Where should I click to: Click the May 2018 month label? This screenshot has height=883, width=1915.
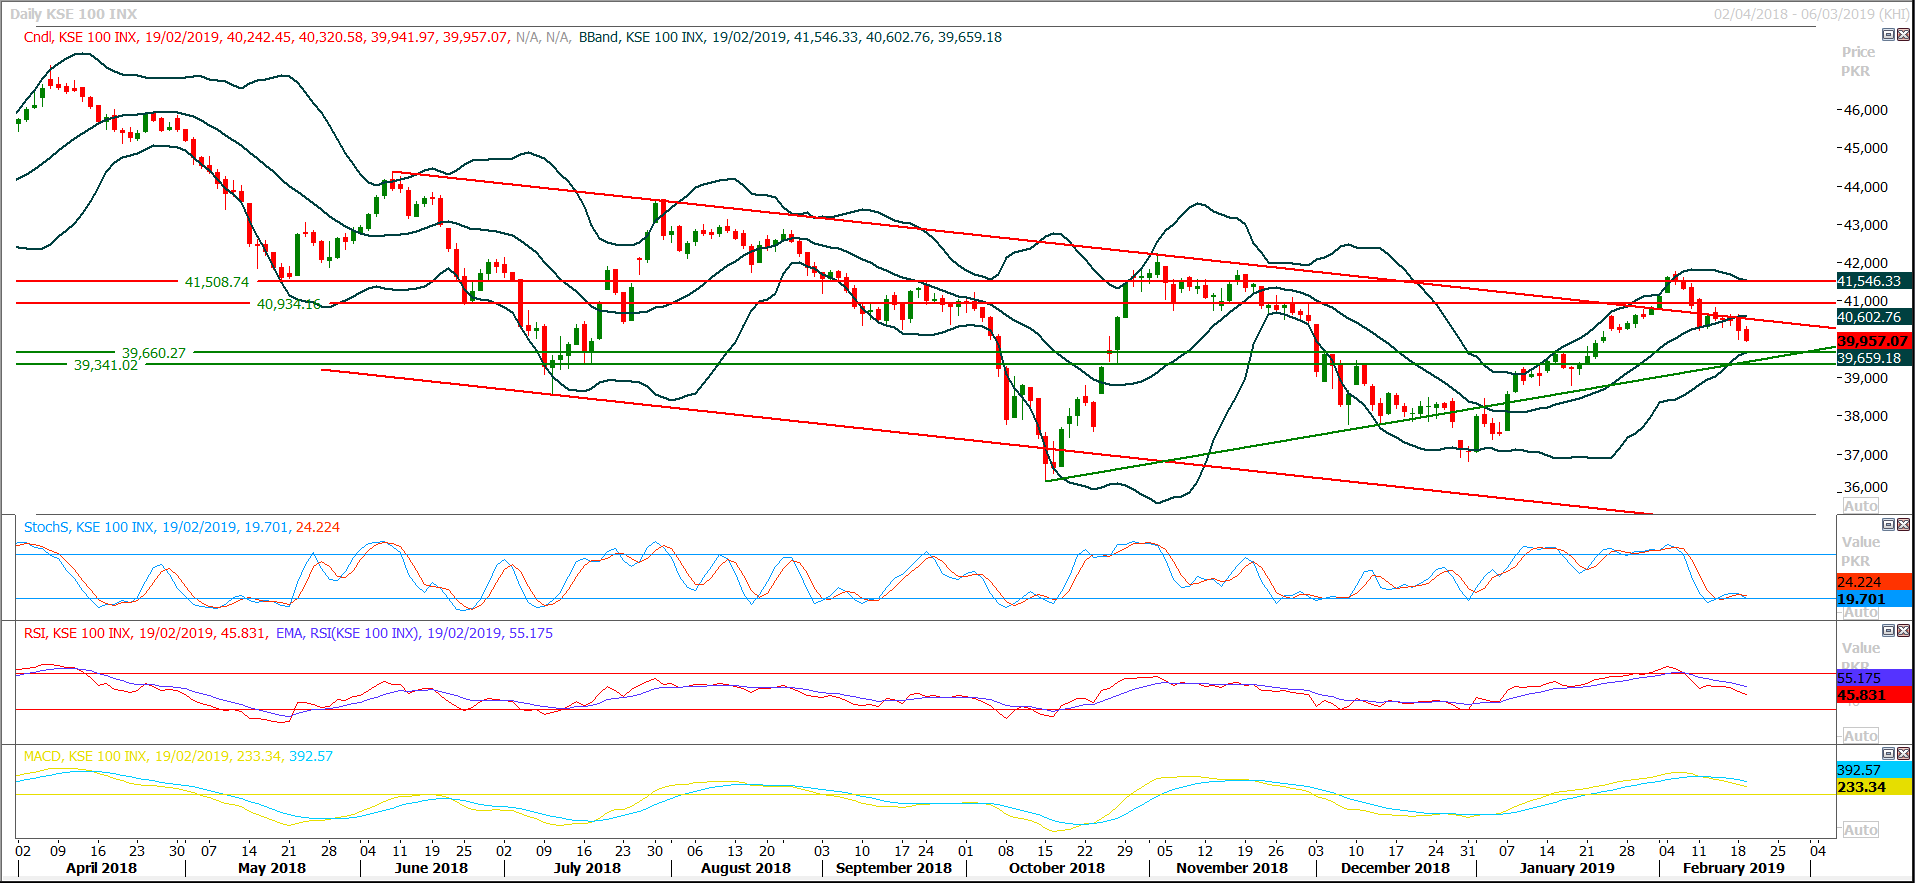pos(272,868)
